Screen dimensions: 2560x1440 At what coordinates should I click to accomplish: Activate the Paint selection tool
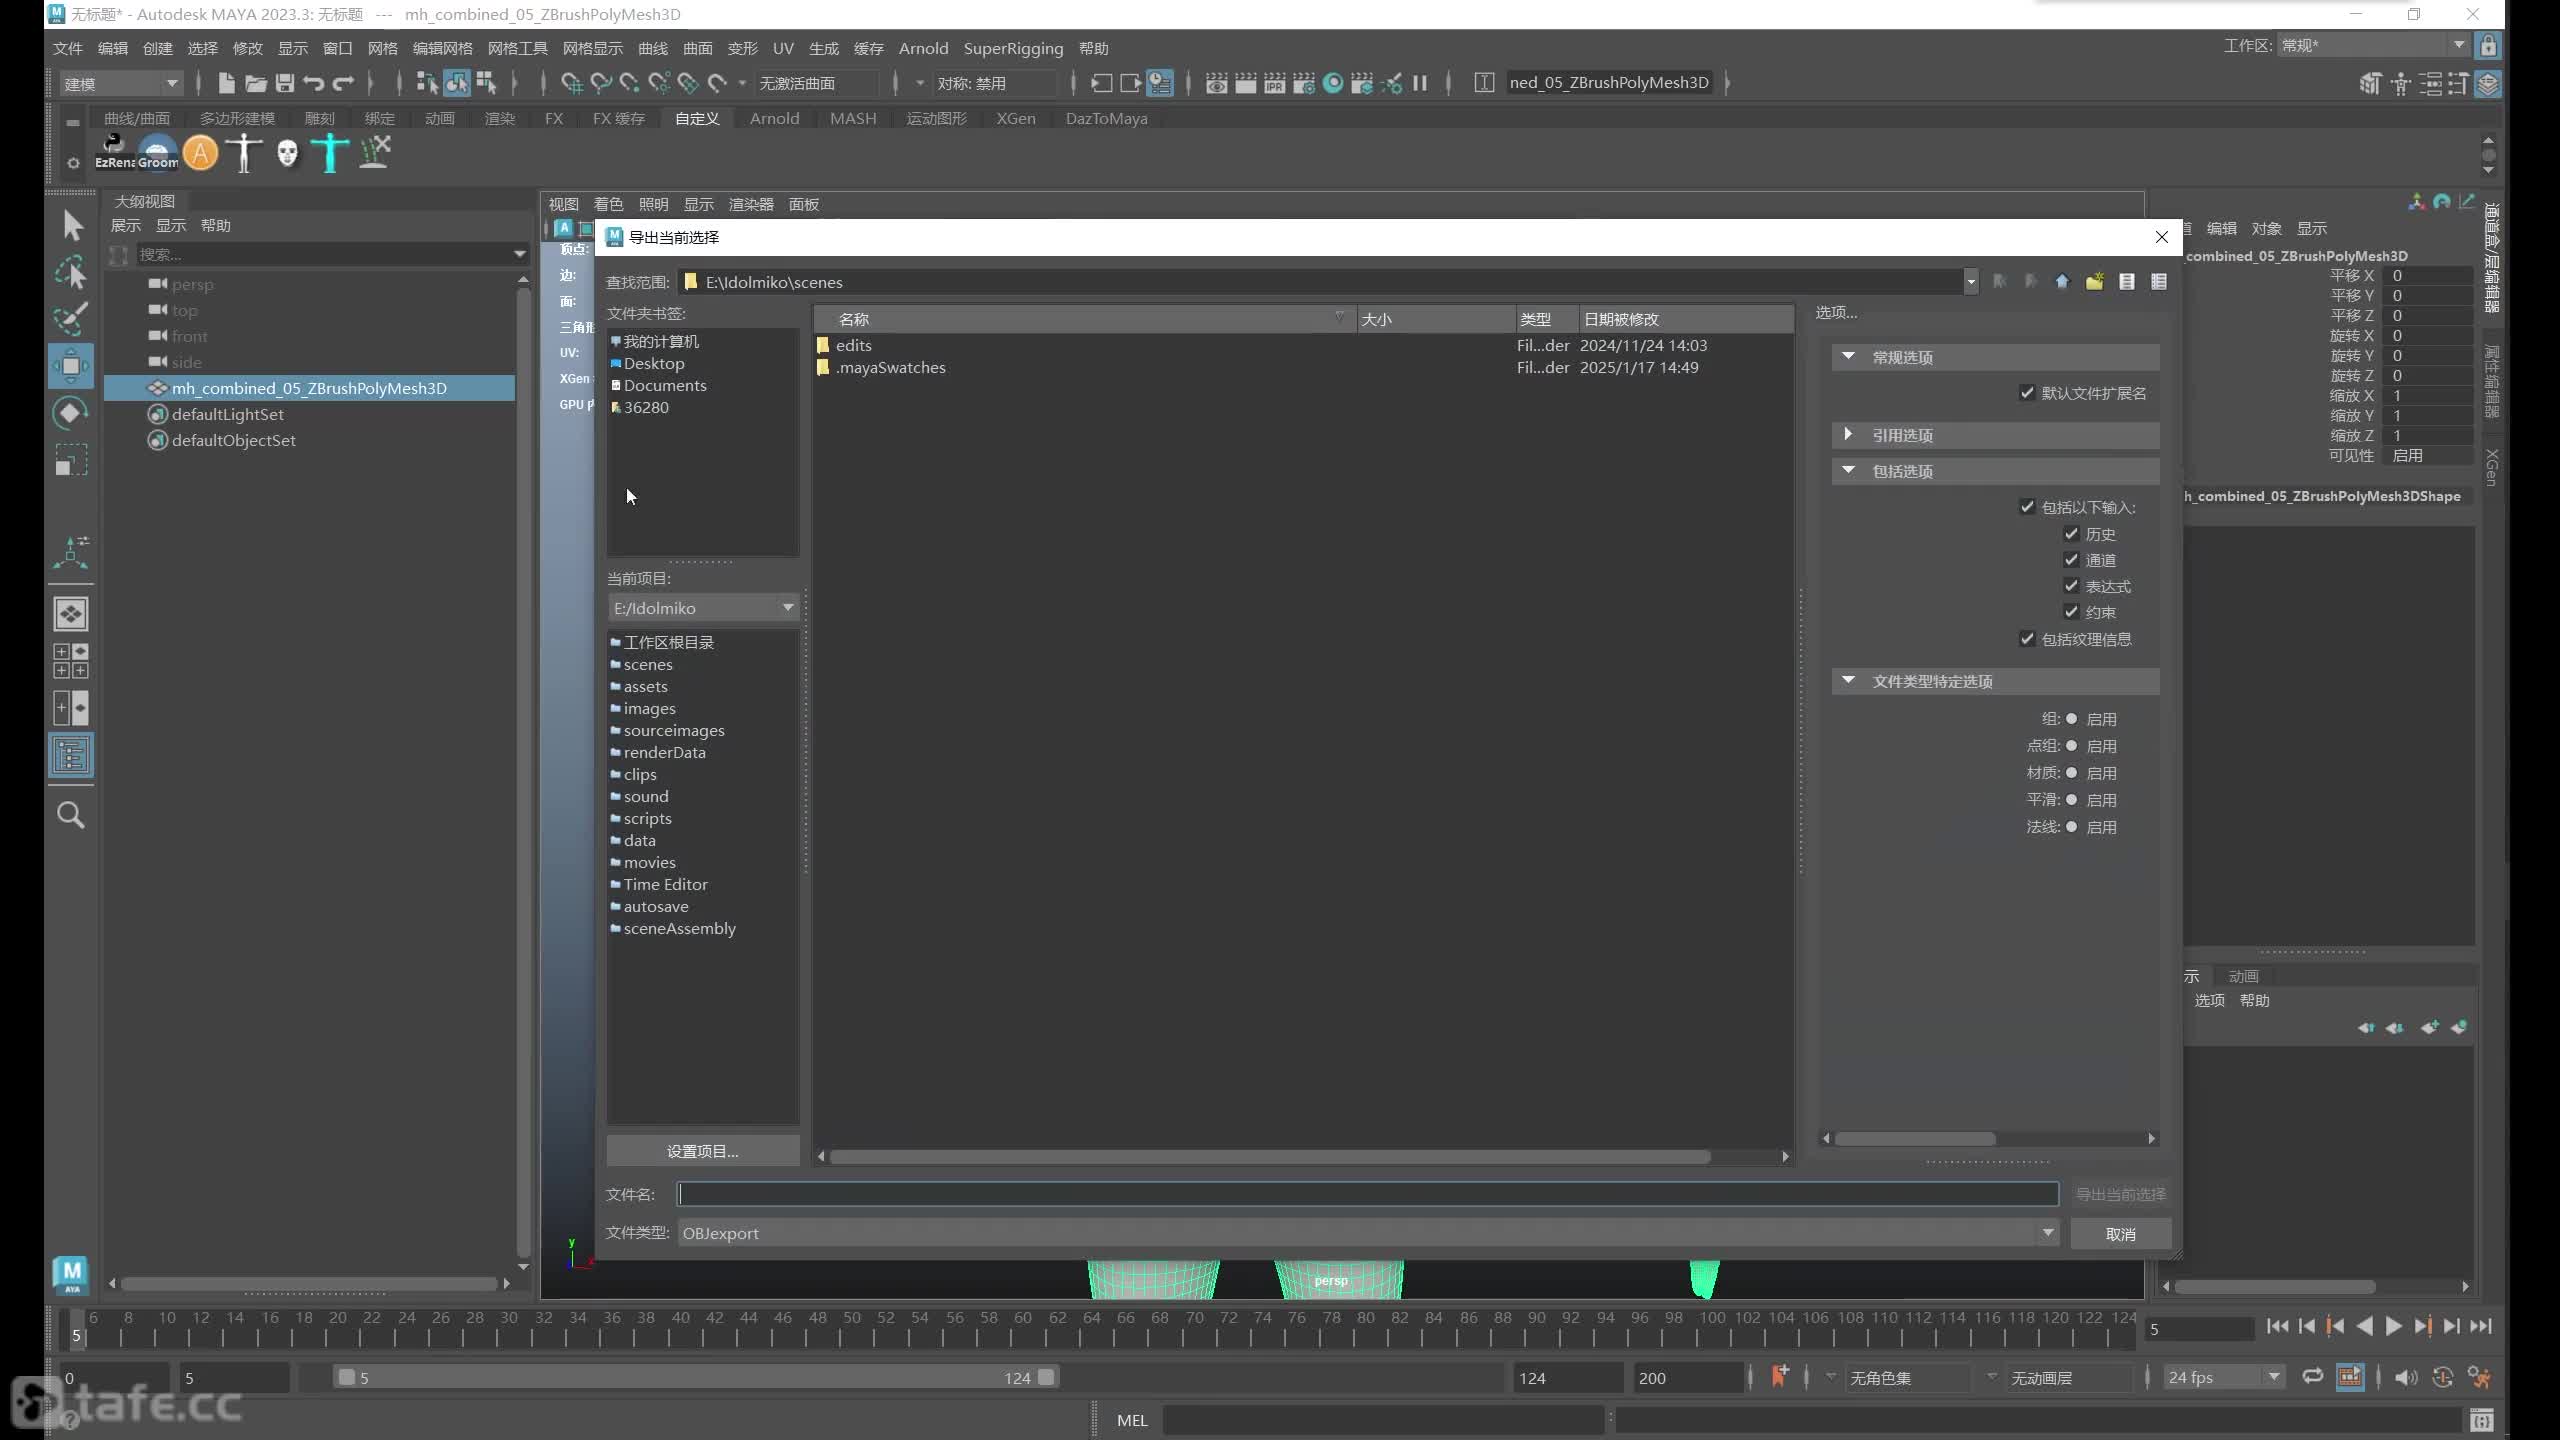click(x=71, y=319)
